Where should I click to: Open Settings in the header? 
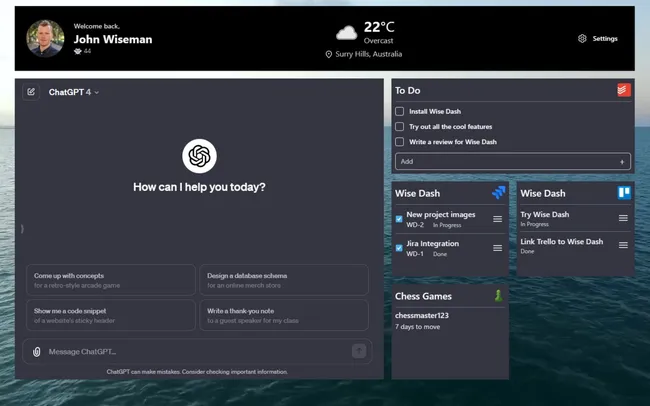click(598, 39)
